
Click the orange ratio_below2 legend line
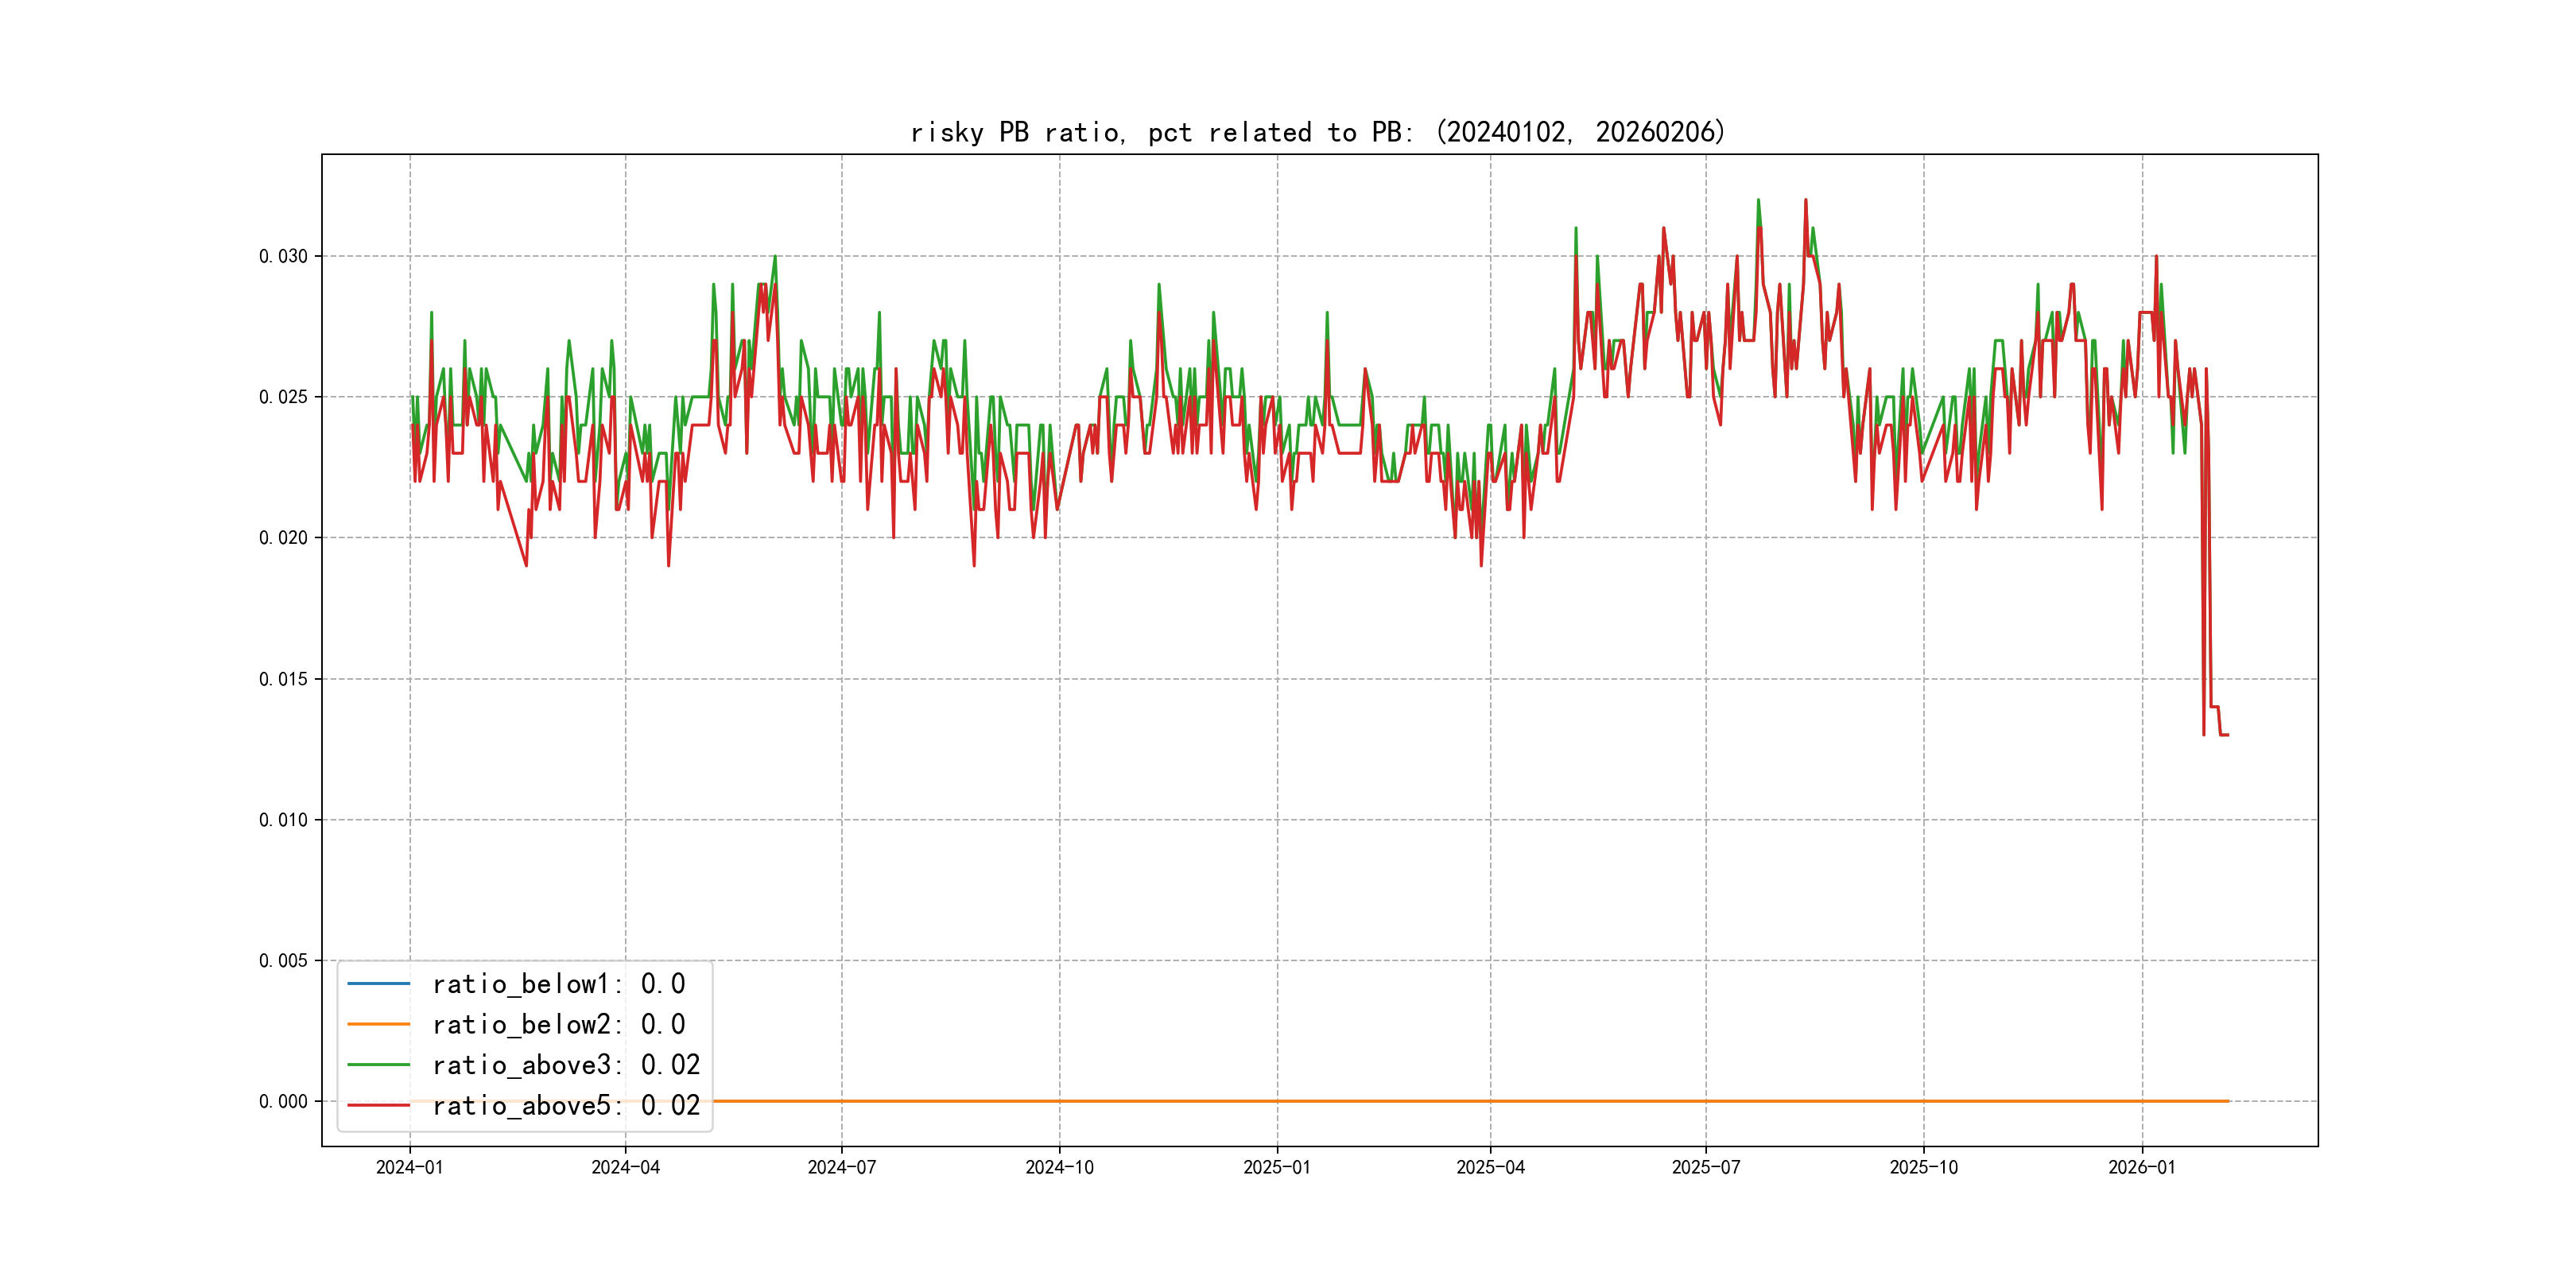[x=378, y=1024]
